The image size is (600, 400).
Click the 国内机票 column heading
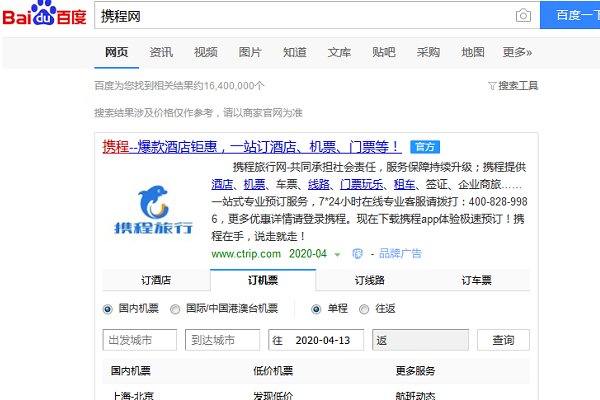[x=130, y=371]
